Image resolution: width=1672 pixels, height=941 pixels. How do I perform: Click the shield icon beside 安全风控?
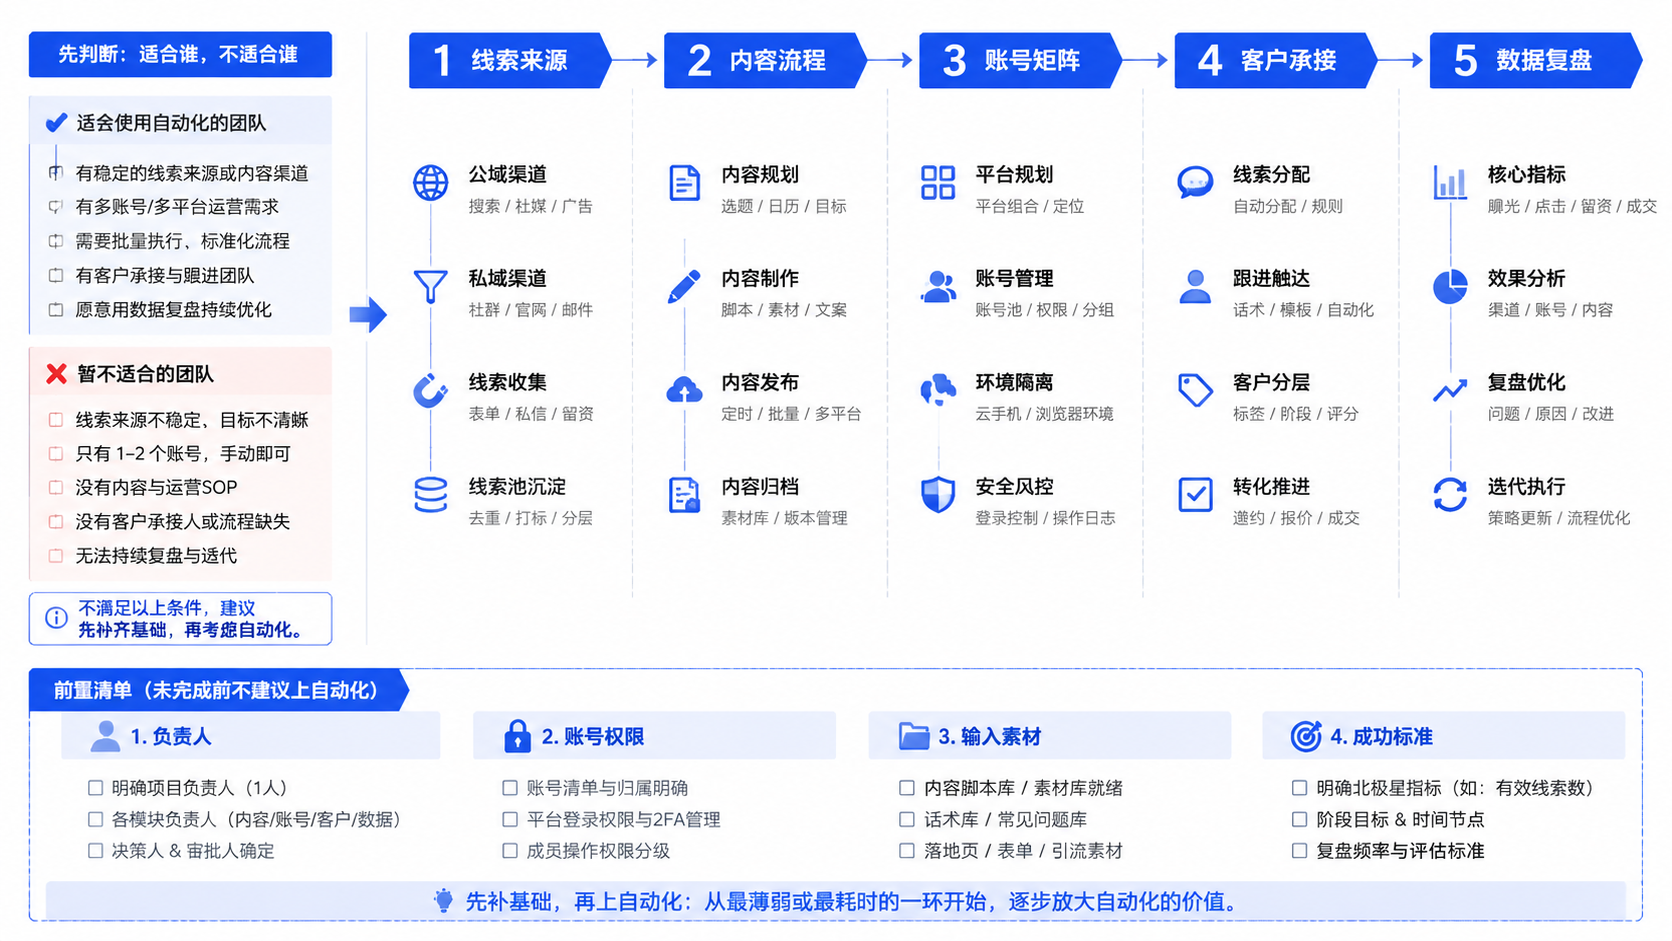coord(938,495)
